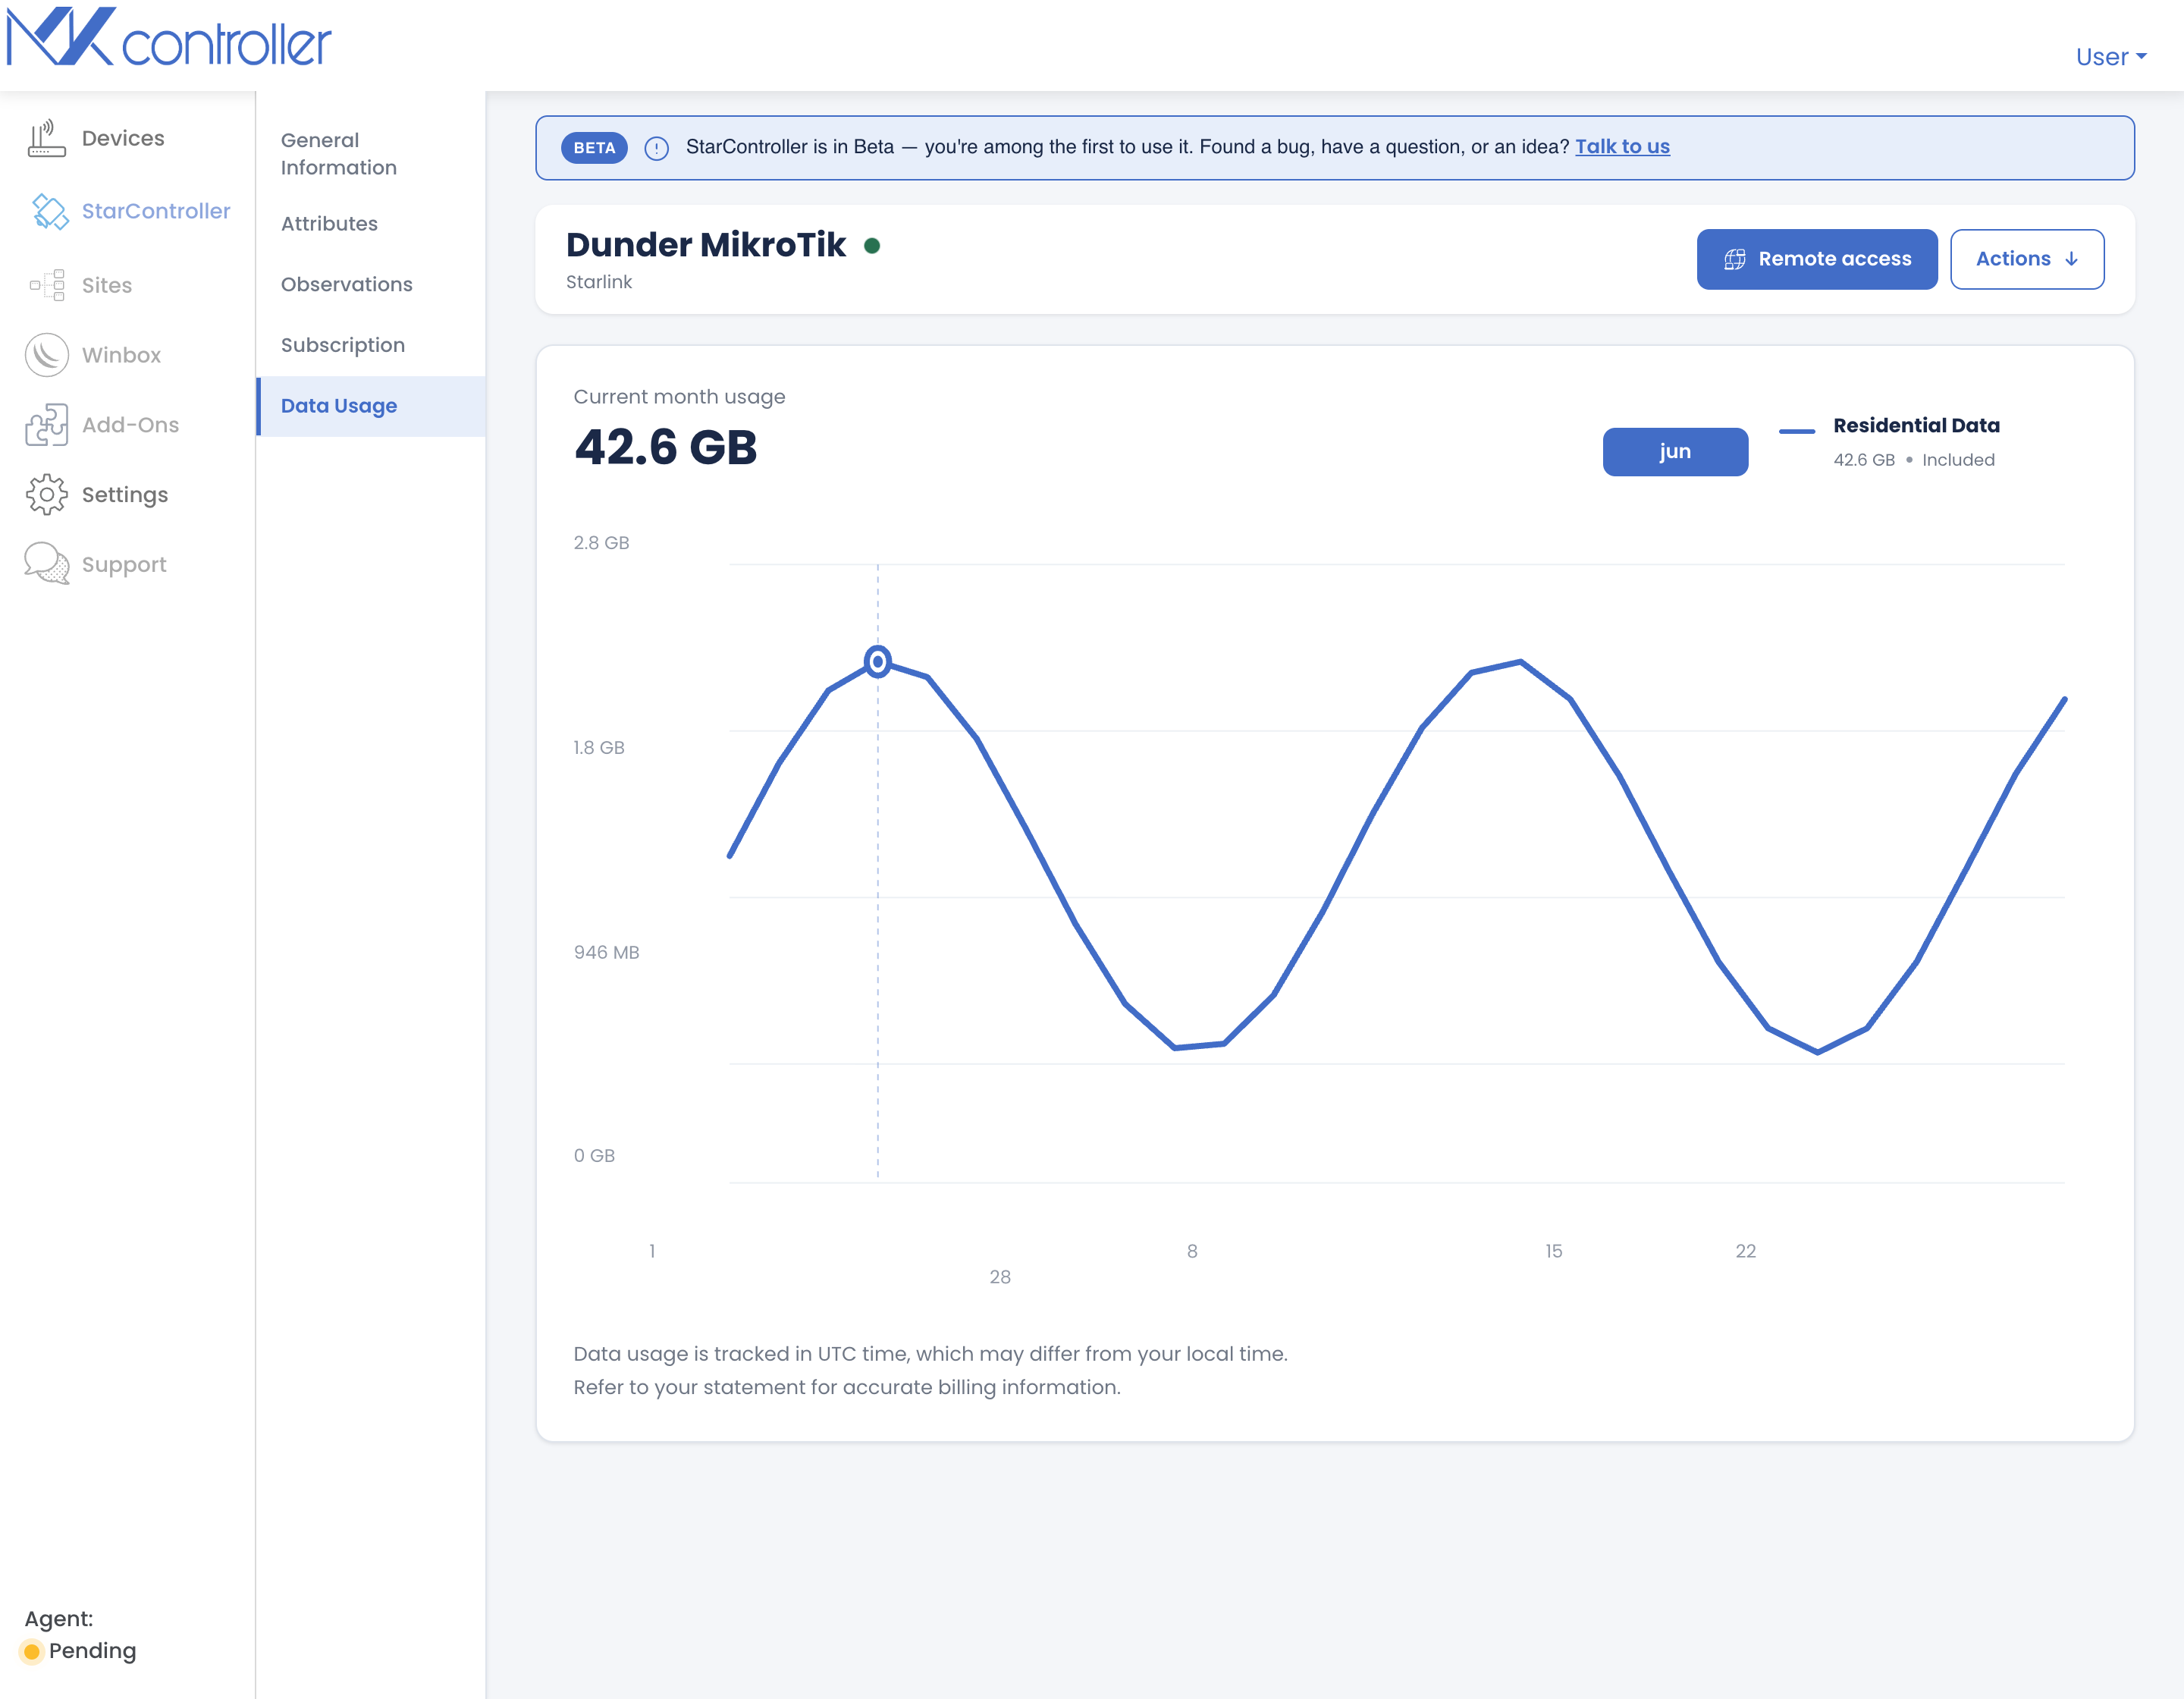Image resolution: width=2184 pixels, height=1699 pixels.
Task: Click the green online status dot
Action: tap(872, 246)
